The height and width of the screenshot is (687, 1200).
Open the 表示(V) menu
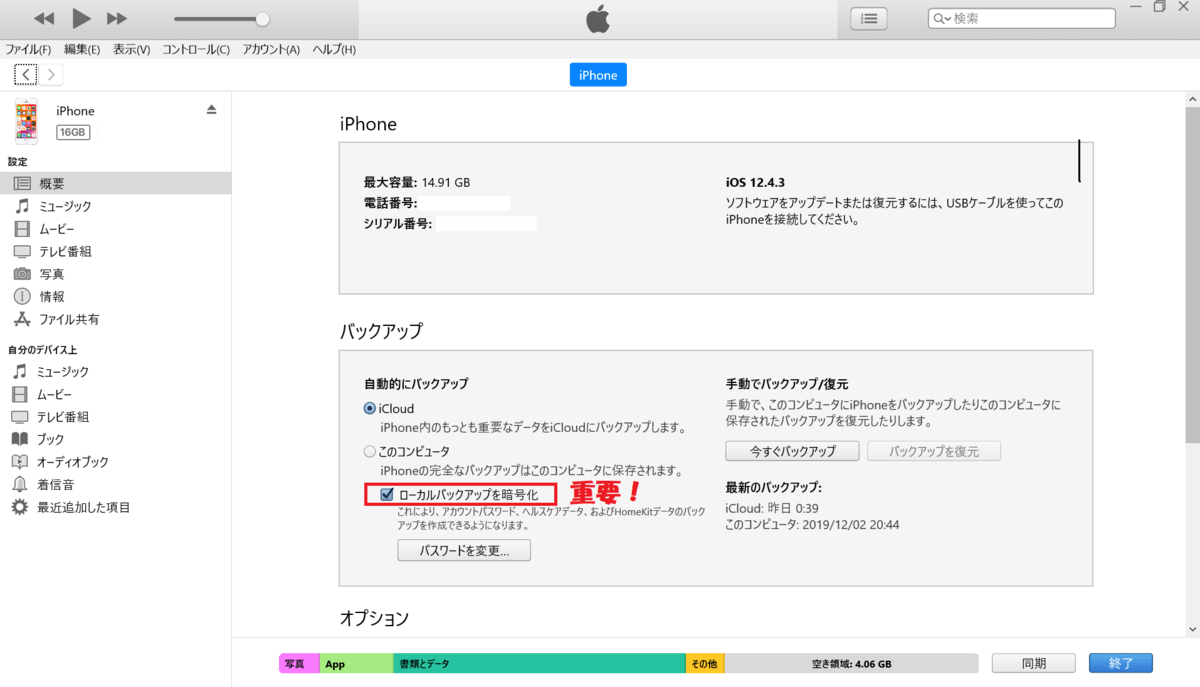click(131, 49)
